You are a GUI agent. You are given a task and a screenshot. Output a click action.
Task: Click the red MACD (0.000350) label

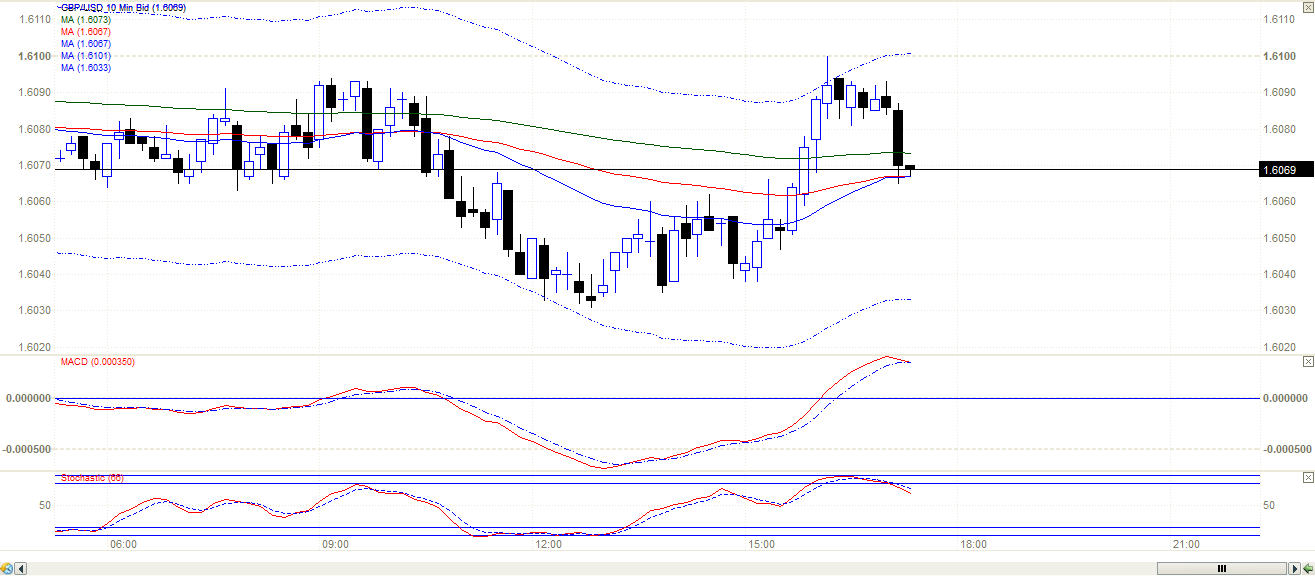(x=97, y=362)
